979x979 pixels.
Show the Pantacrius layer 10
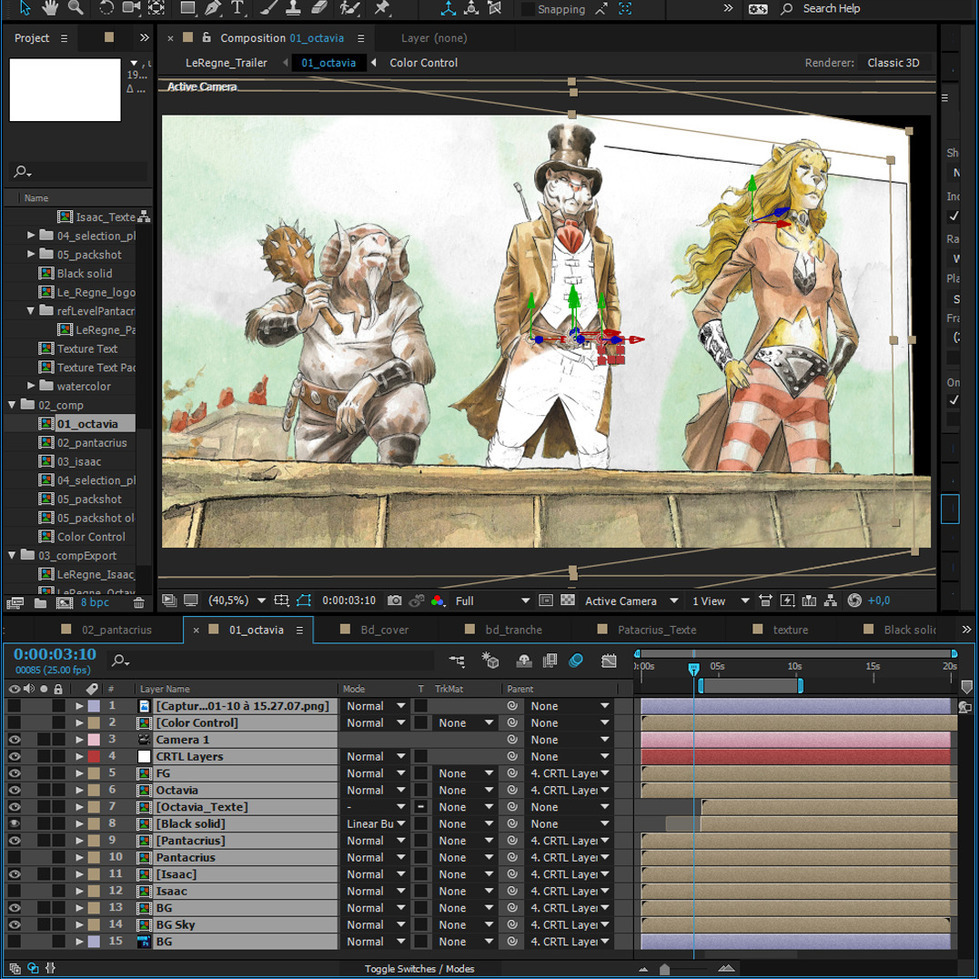click(14, 858)
